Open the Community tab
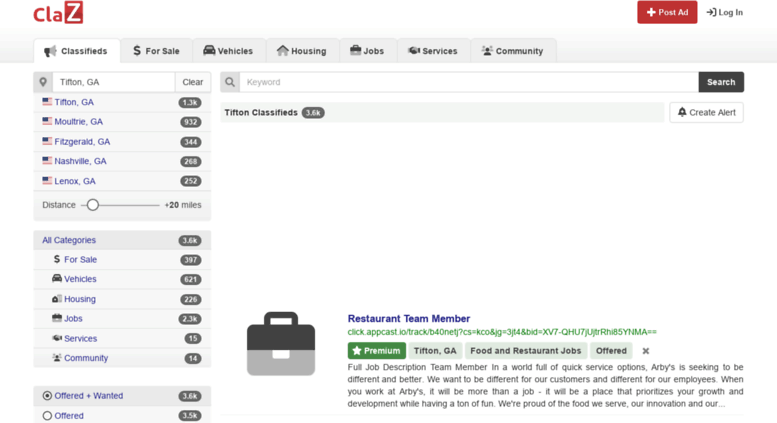The height and width of the screenshot is (423, 777). tap(513, 51)
